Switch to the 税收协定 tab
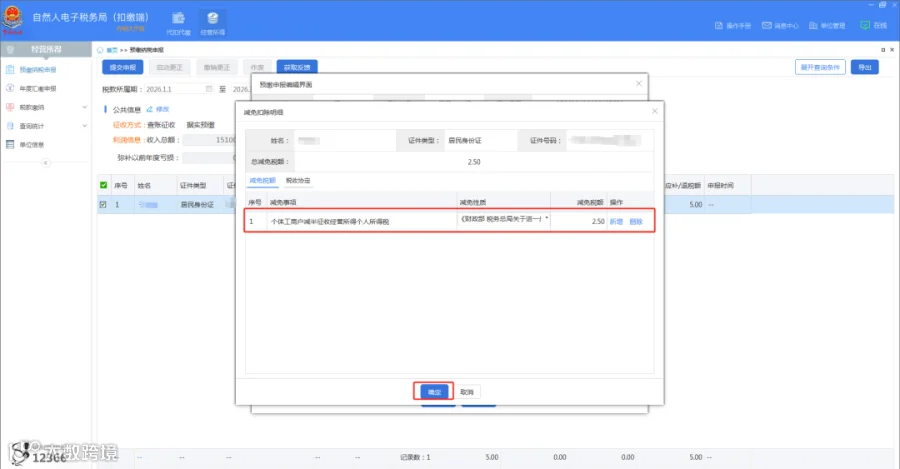Viewport: 900px width, 469px height. click(298, 180)
